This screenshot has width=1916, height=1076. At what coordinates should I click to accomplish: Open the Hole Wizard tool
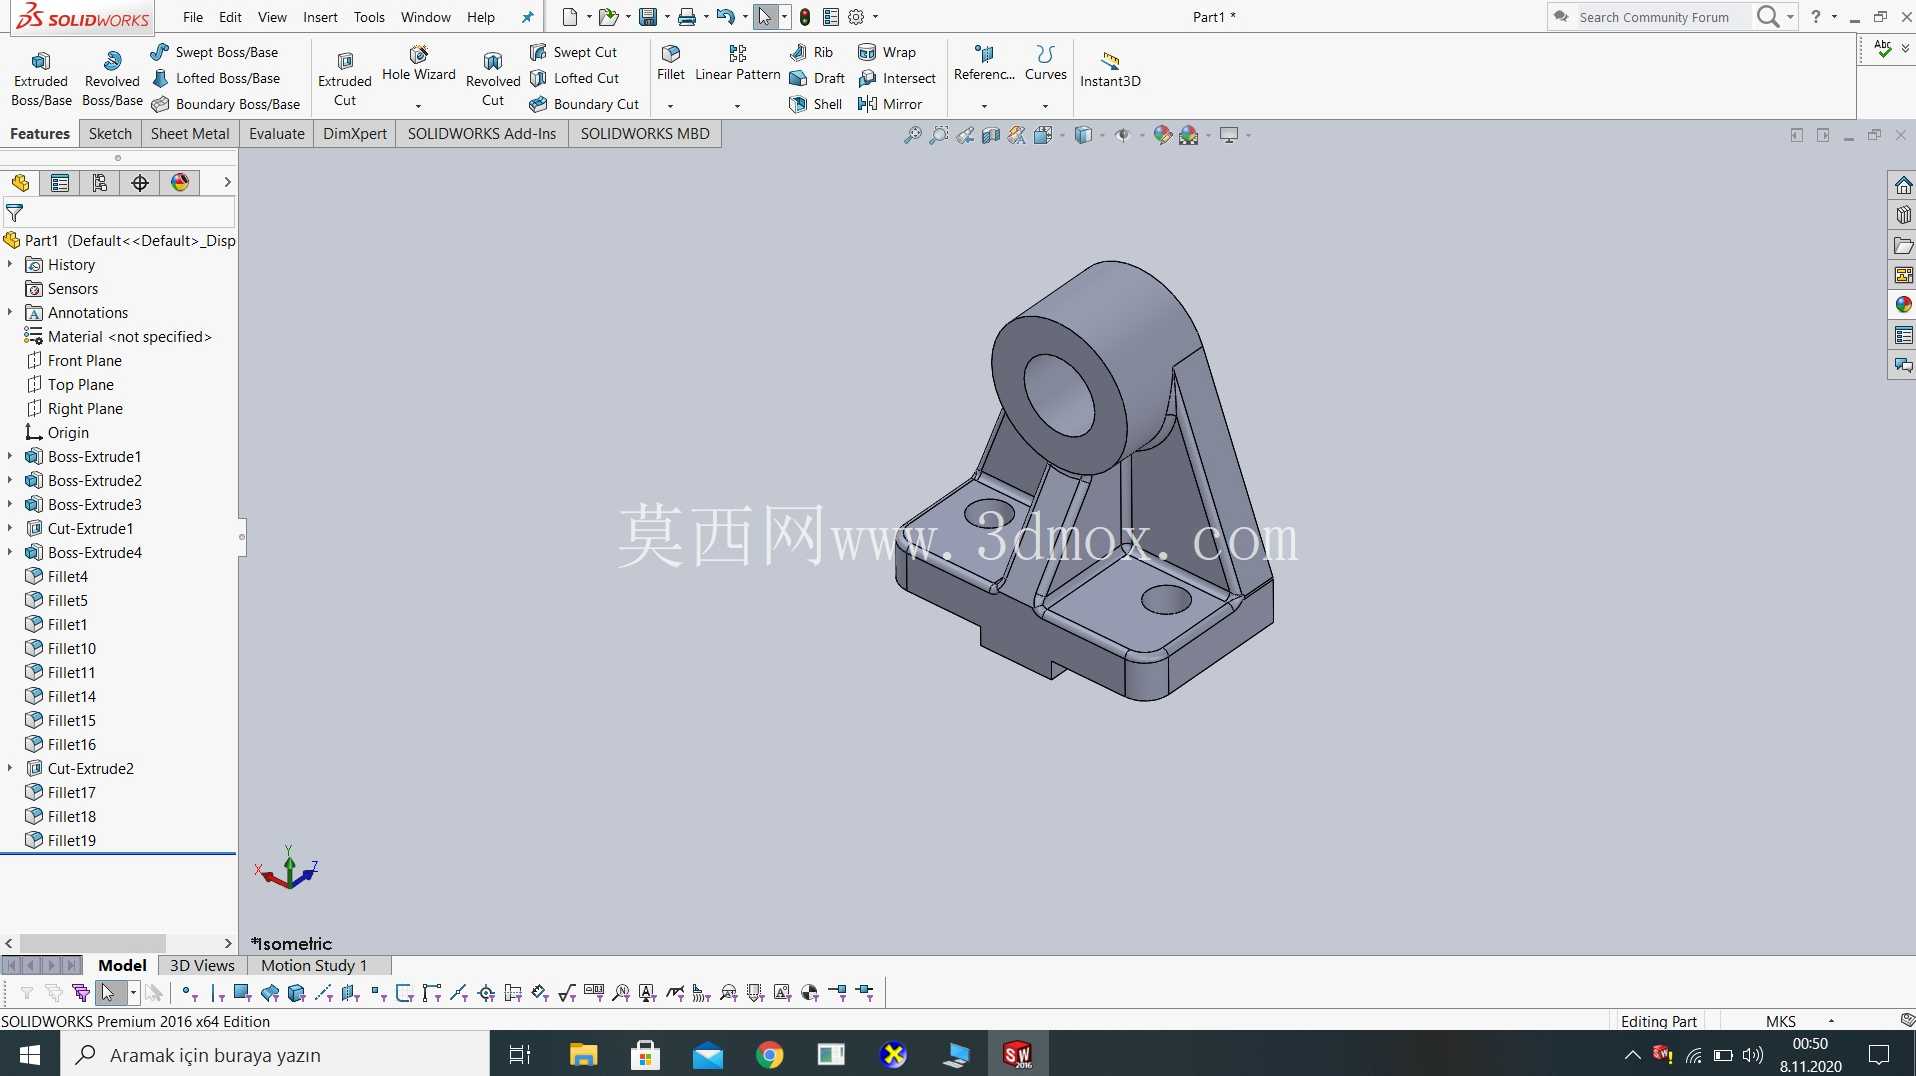418,64
